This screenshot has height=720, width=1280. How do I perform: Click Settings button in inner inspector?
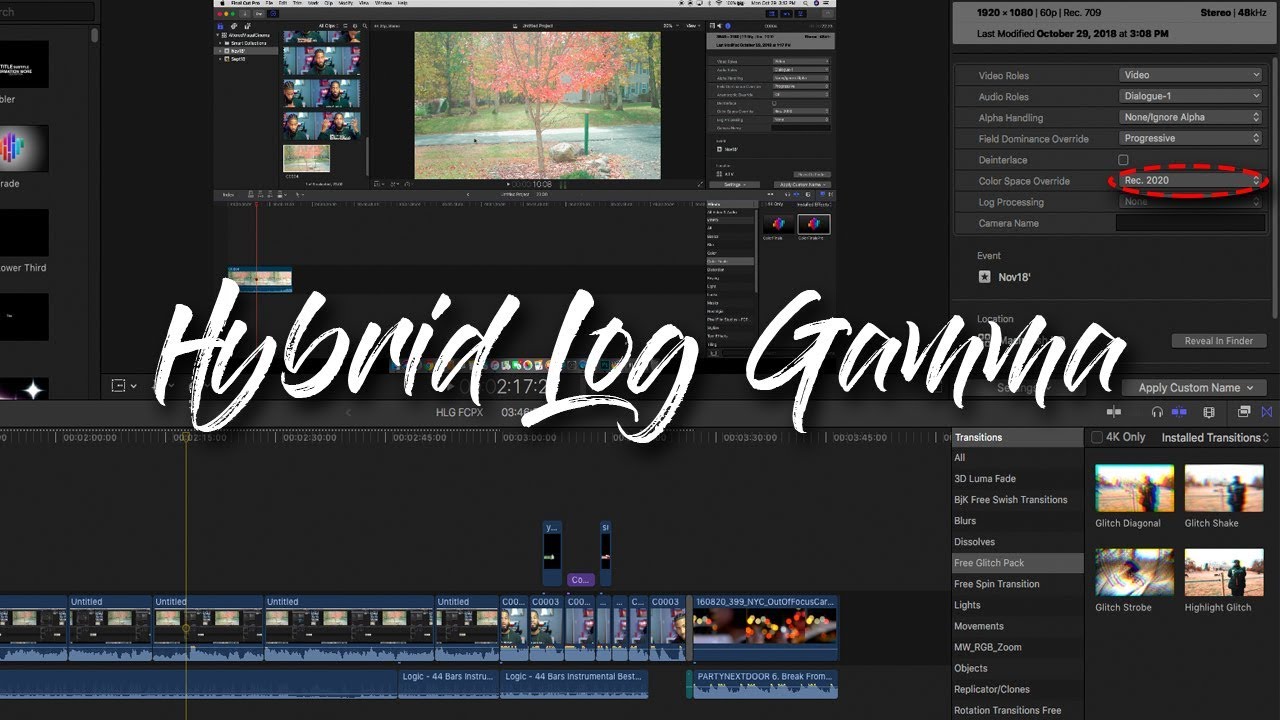[x=734, y=184]
